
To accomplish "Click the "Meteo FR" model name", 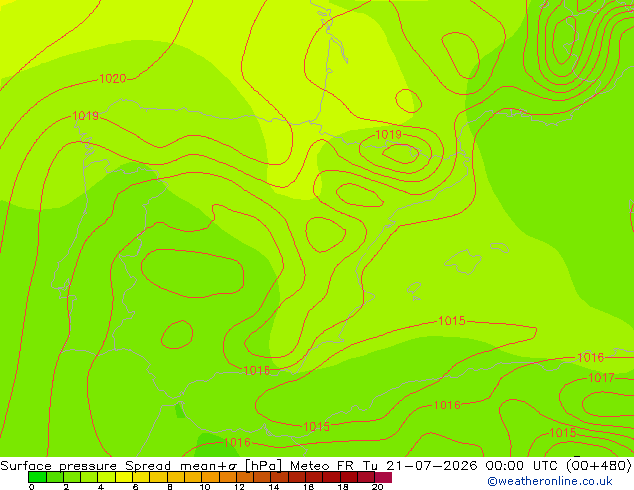I will coord(322,466).
